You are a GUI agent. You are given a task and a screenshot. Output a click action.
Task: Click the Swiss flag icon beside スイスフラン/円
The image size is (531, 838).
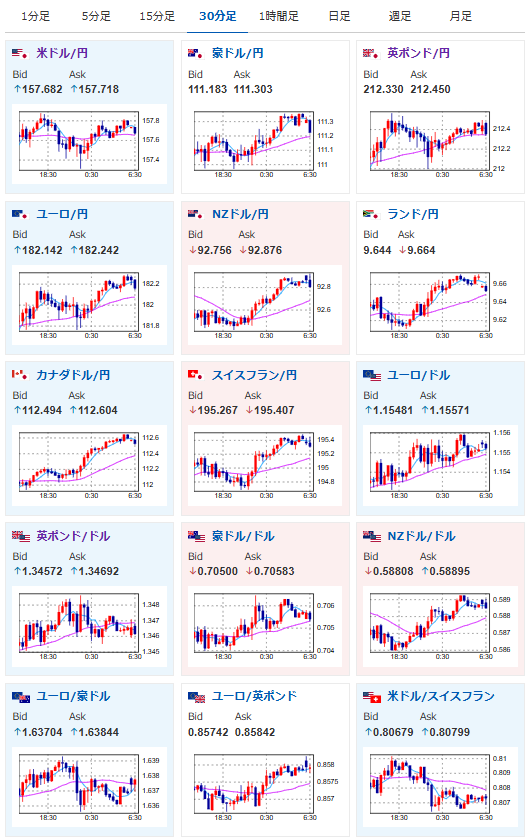pyautogui.click(x=196, y=375)
